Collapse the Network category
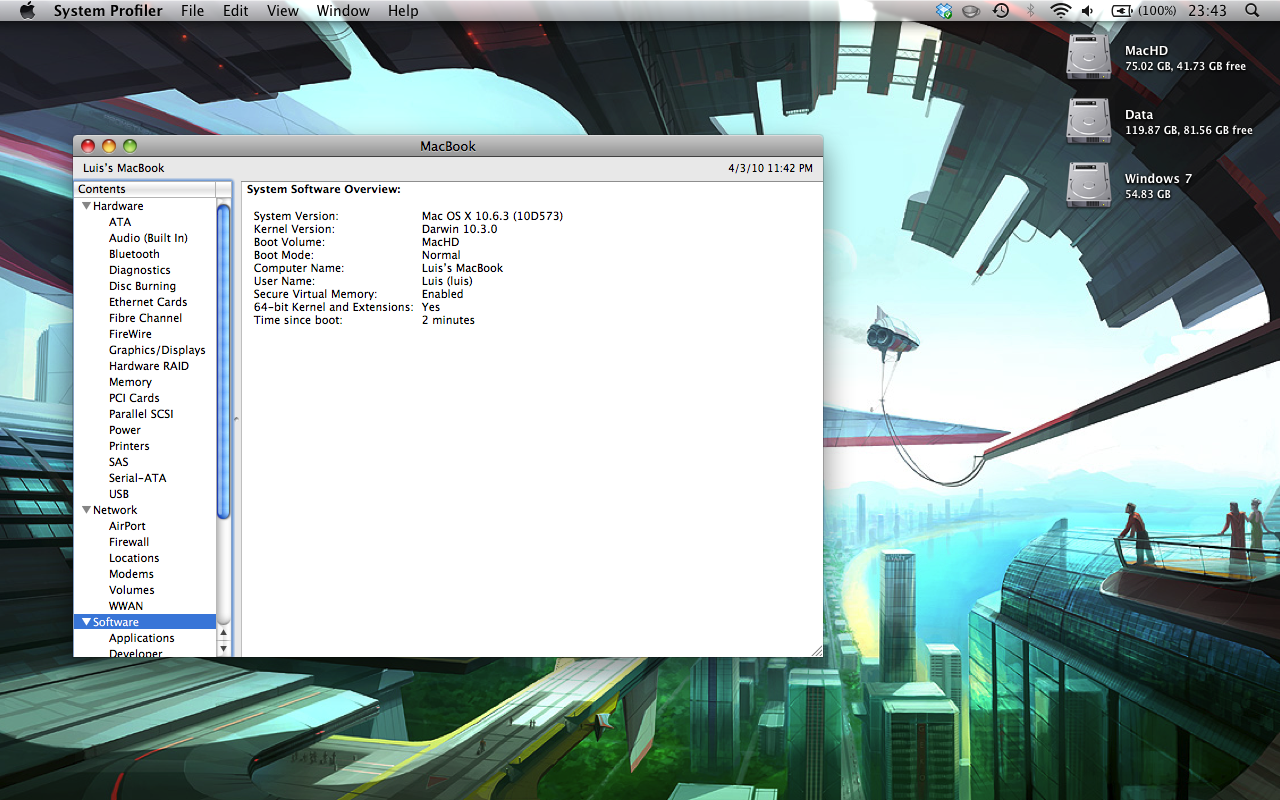The image size is (1280, 800). (87, 510)
